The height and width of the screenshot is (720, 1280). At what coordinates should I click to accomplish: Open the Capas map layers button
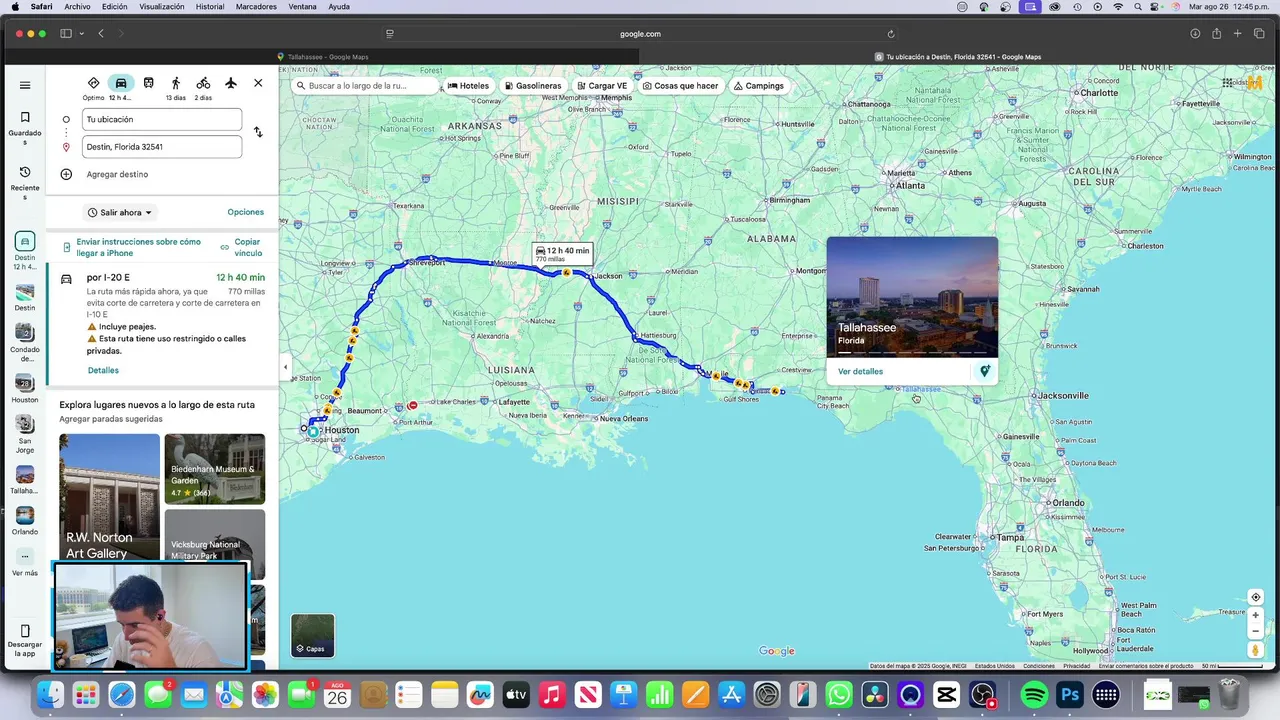click(313, 635)
